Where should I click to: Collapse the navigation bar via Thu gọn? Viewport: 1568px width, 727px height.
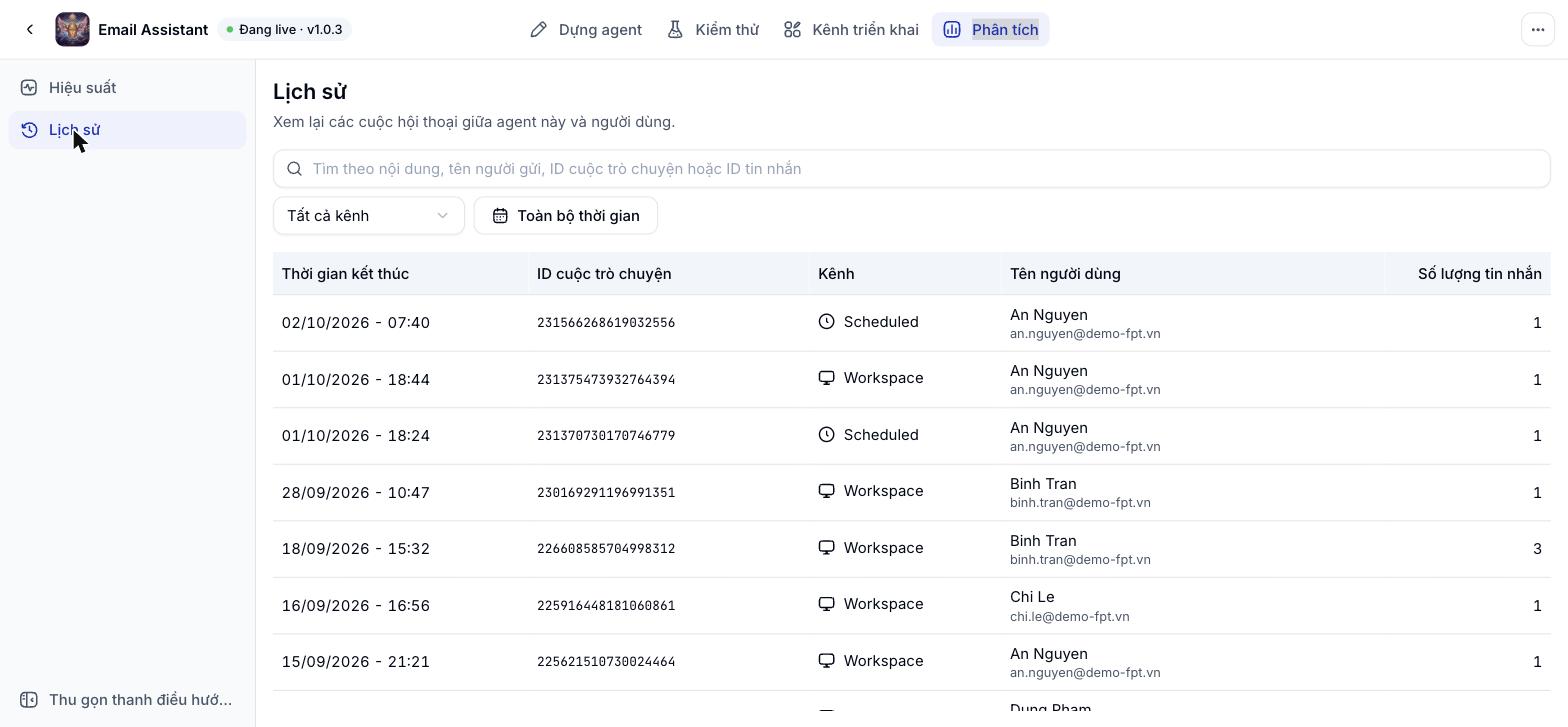click(x=127, y=700)
